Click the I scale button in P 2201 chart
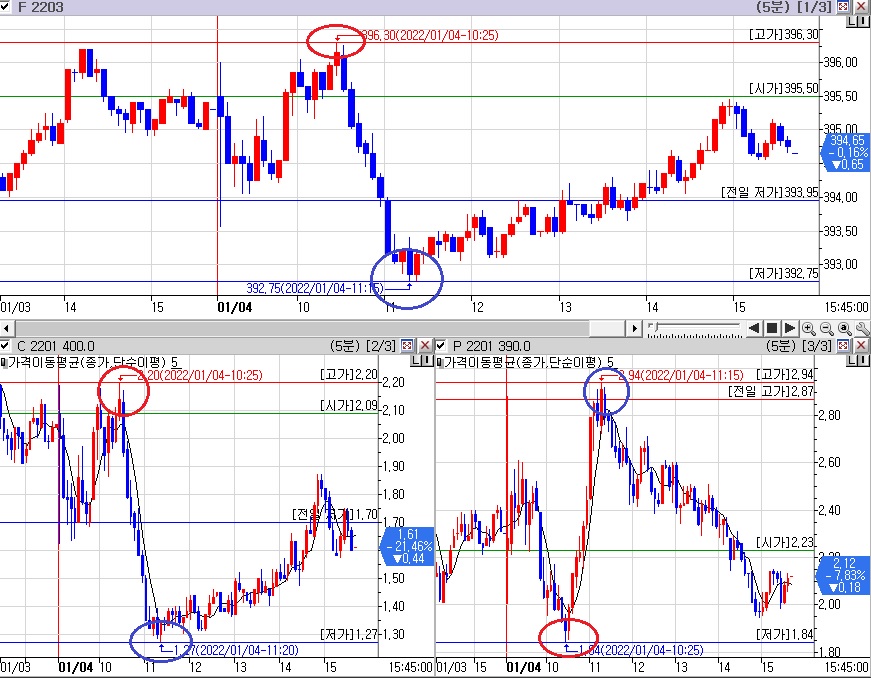871x678 pixels. (x=864, y=361)
